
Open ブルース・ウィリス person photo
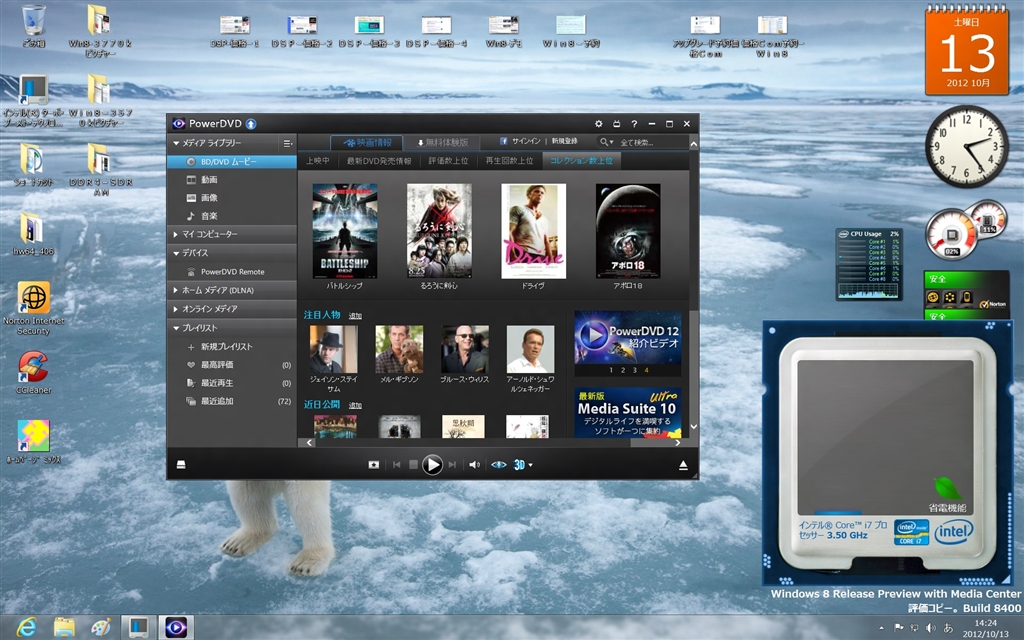click(x=465, y=349)
